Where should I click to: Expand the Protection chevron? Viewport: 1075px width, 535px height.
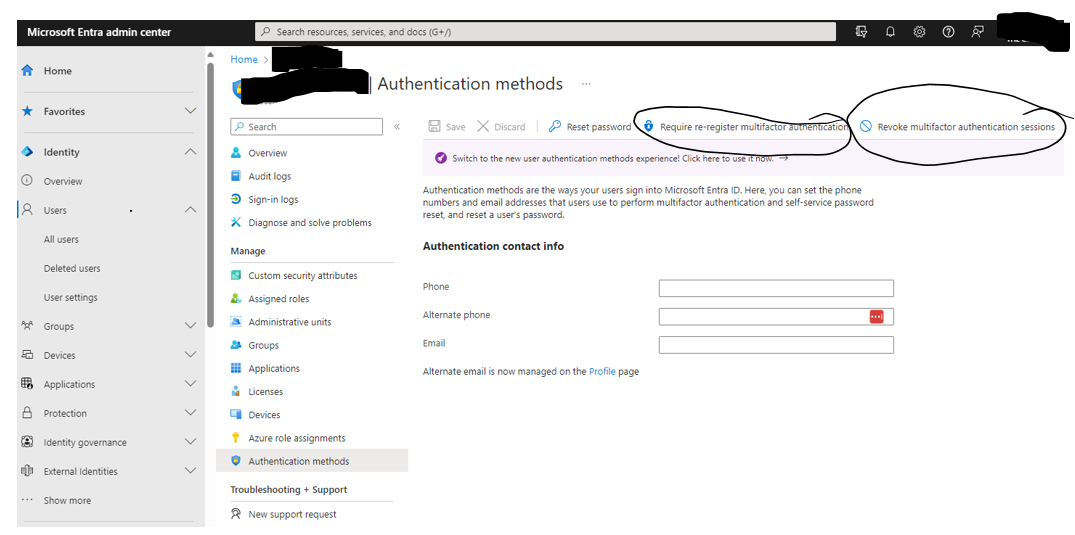[x=191, y=413]
